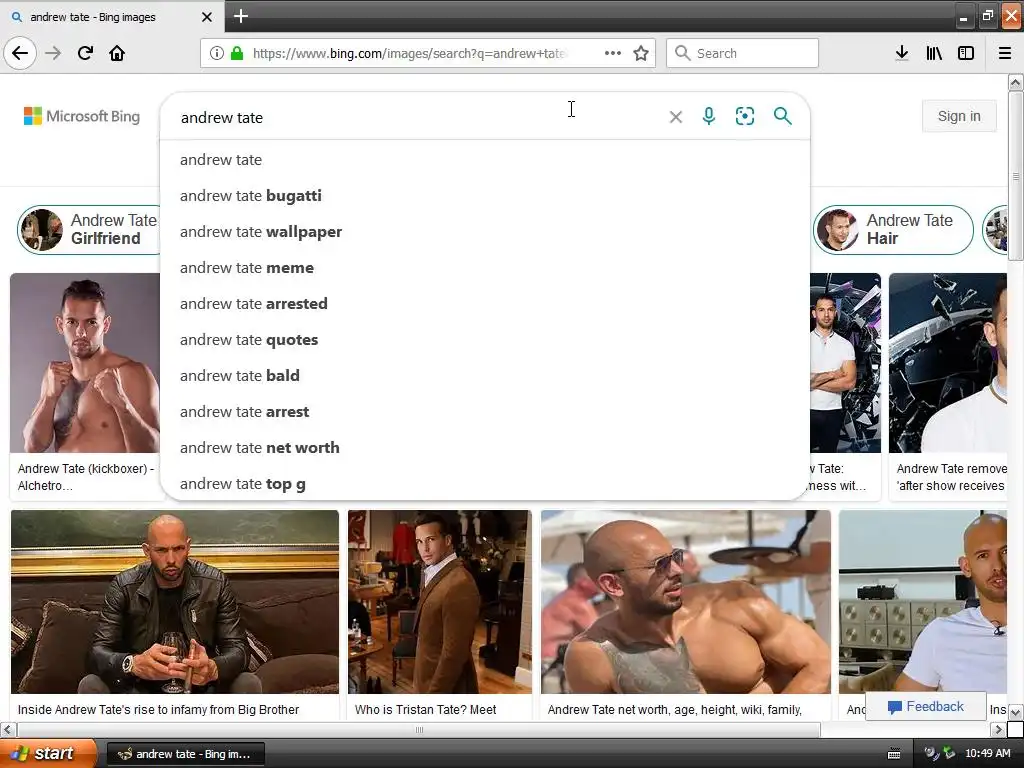
Task: Choose suggestion "andrew tate arrest"
Action: tap(485, 411)
